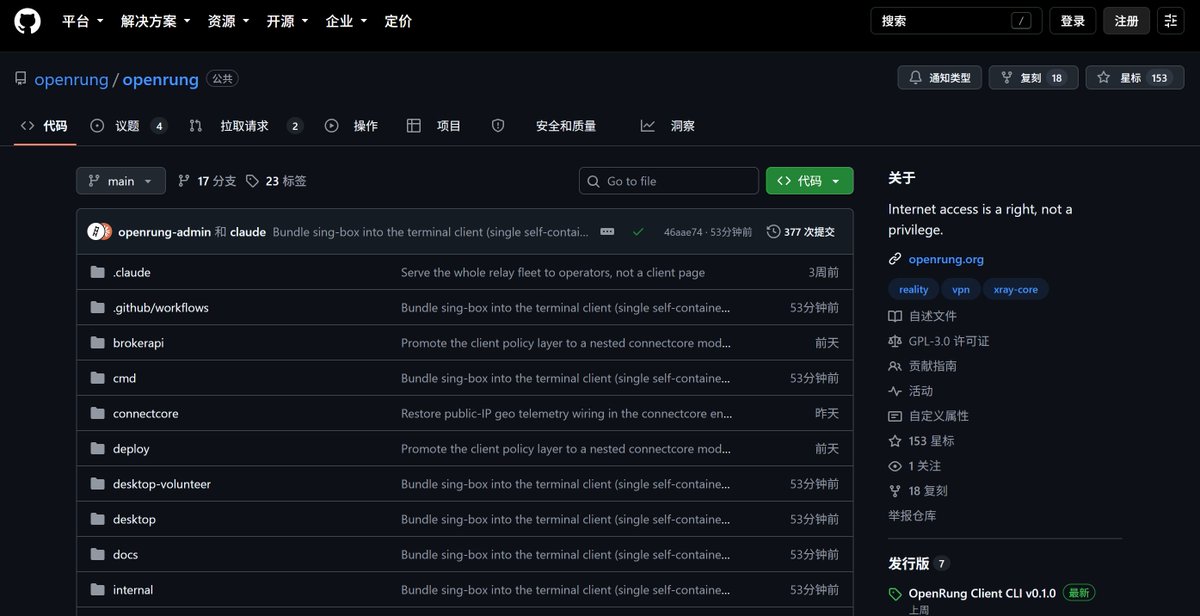Star the repository with 星标 button

[1135, 78]
